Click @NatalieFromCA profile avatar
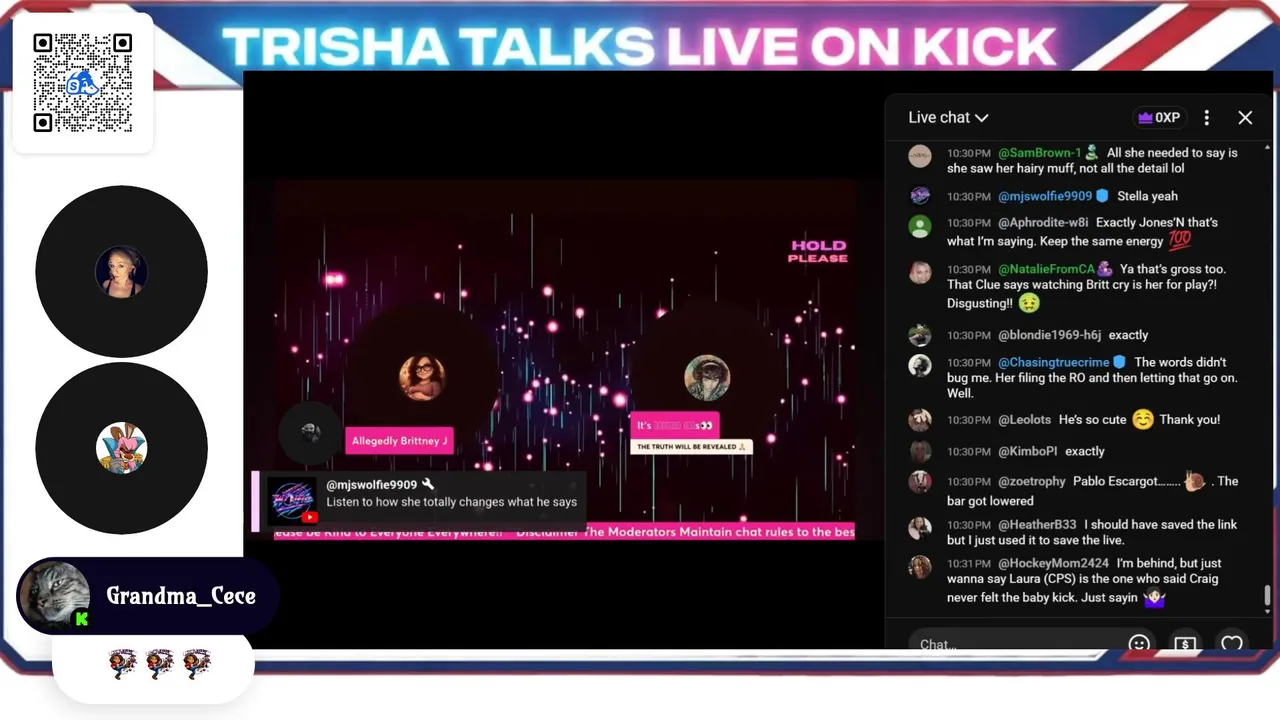The height and width of the screenshot is (720, 1280). [920, 272]
